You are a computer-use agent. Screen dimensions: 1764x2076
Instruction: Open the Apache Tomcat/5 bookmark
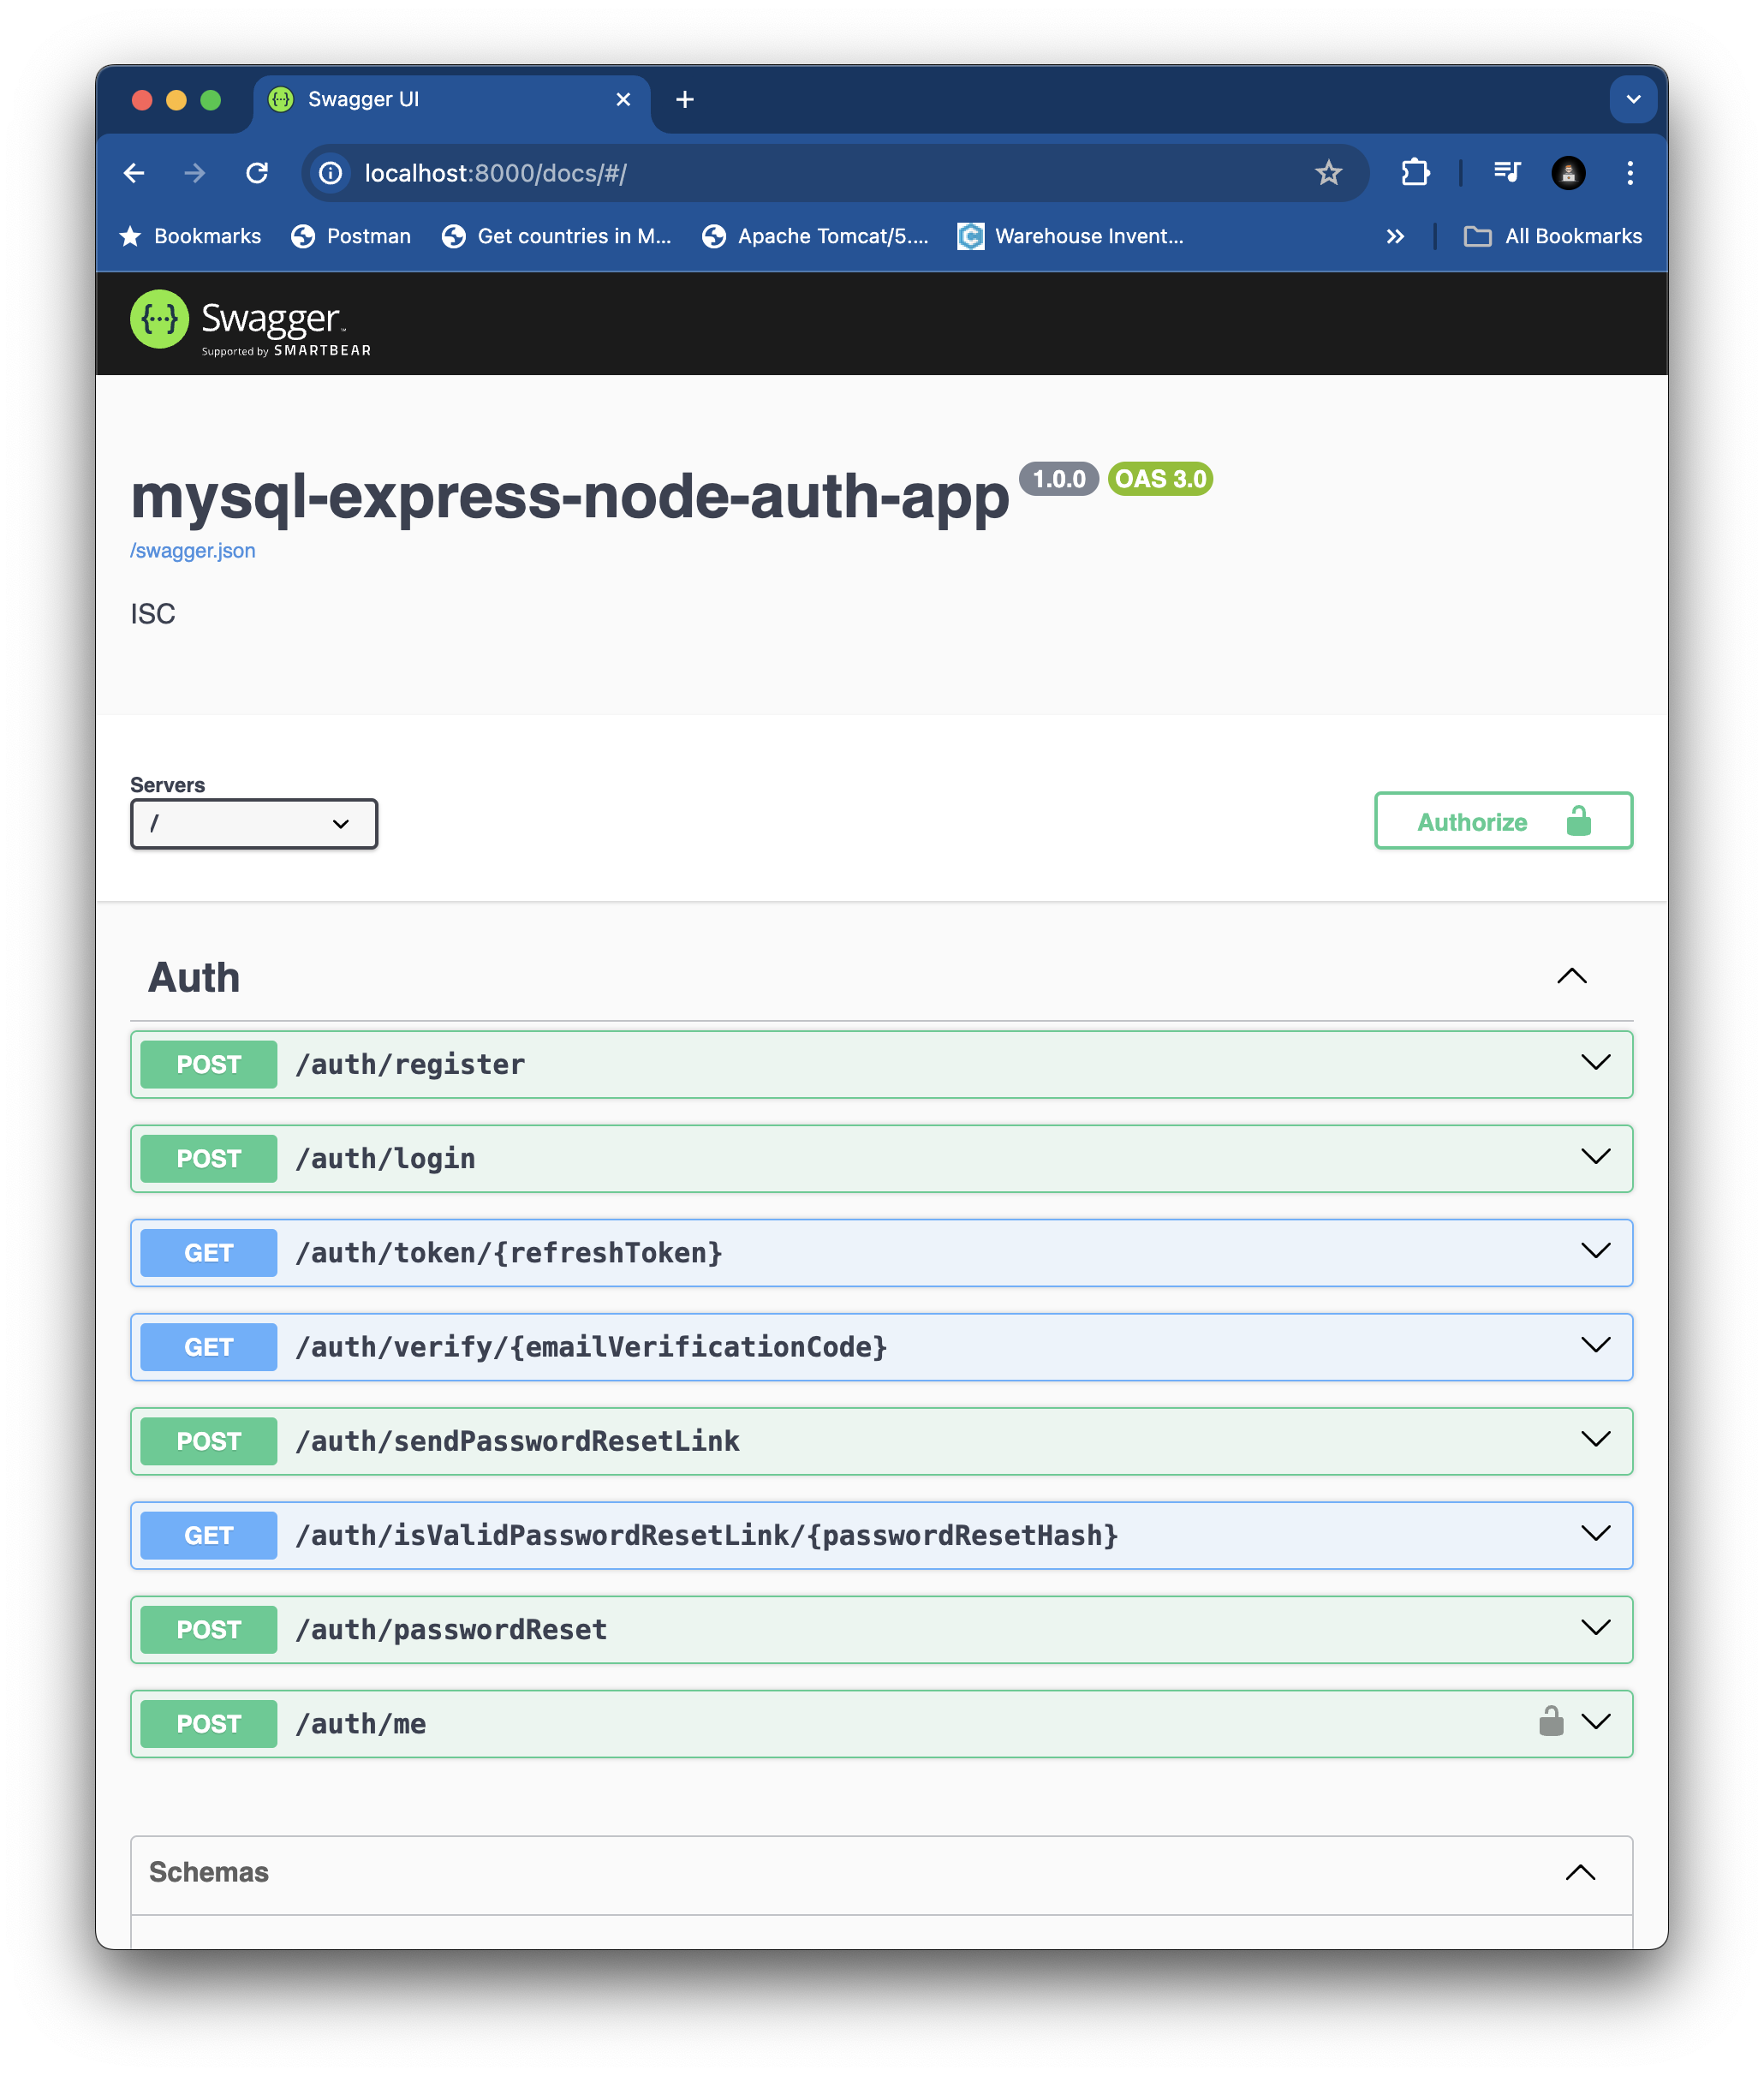tap(815, 236)
